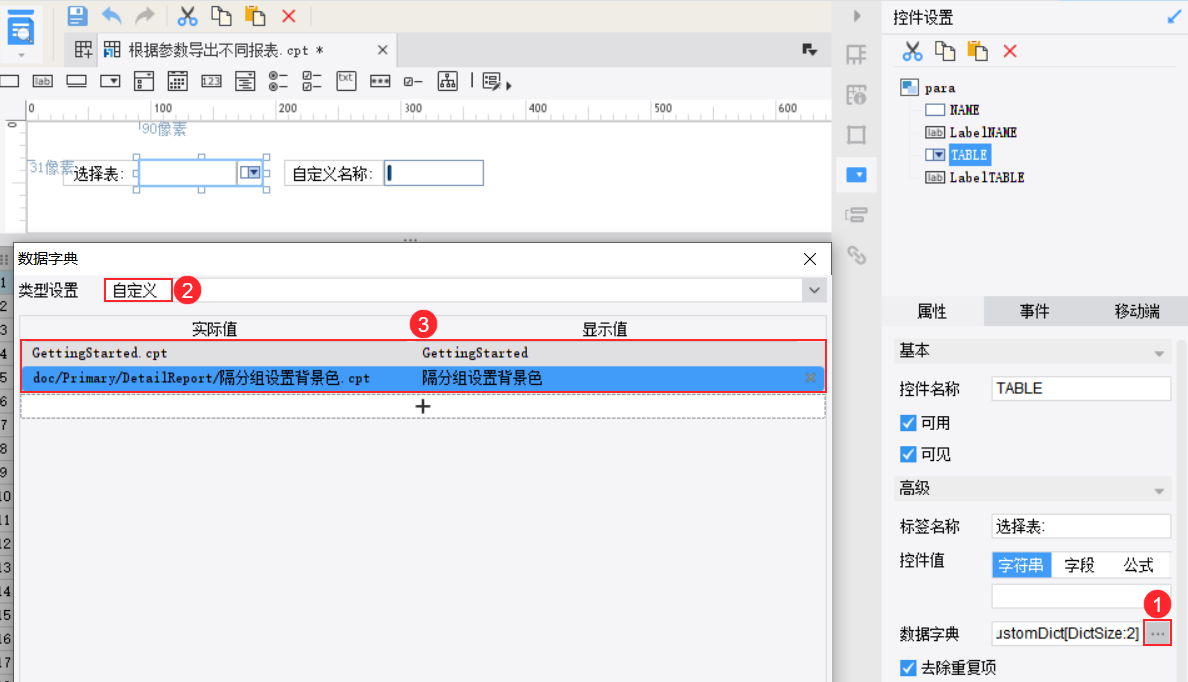The image size is (1188, 682).
Task: Open the cell element sidebar icon
Action: point(856,55)
